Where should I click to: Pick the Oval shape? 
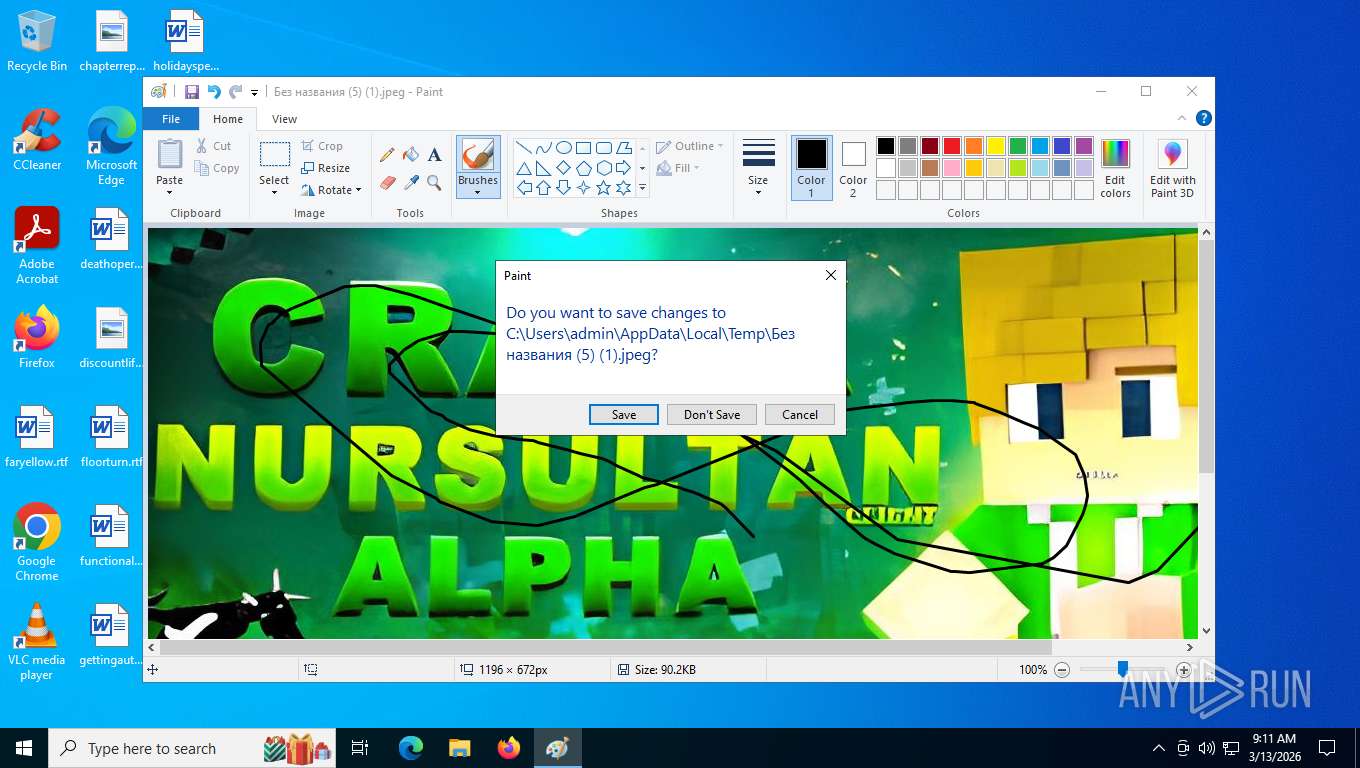tap(564, 148)
